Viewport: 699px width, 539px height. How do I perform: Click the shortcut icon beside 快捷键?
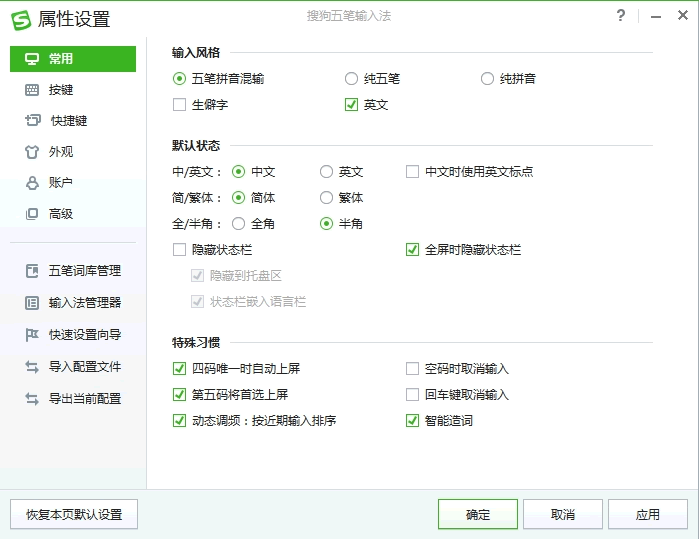pos(31,121)
